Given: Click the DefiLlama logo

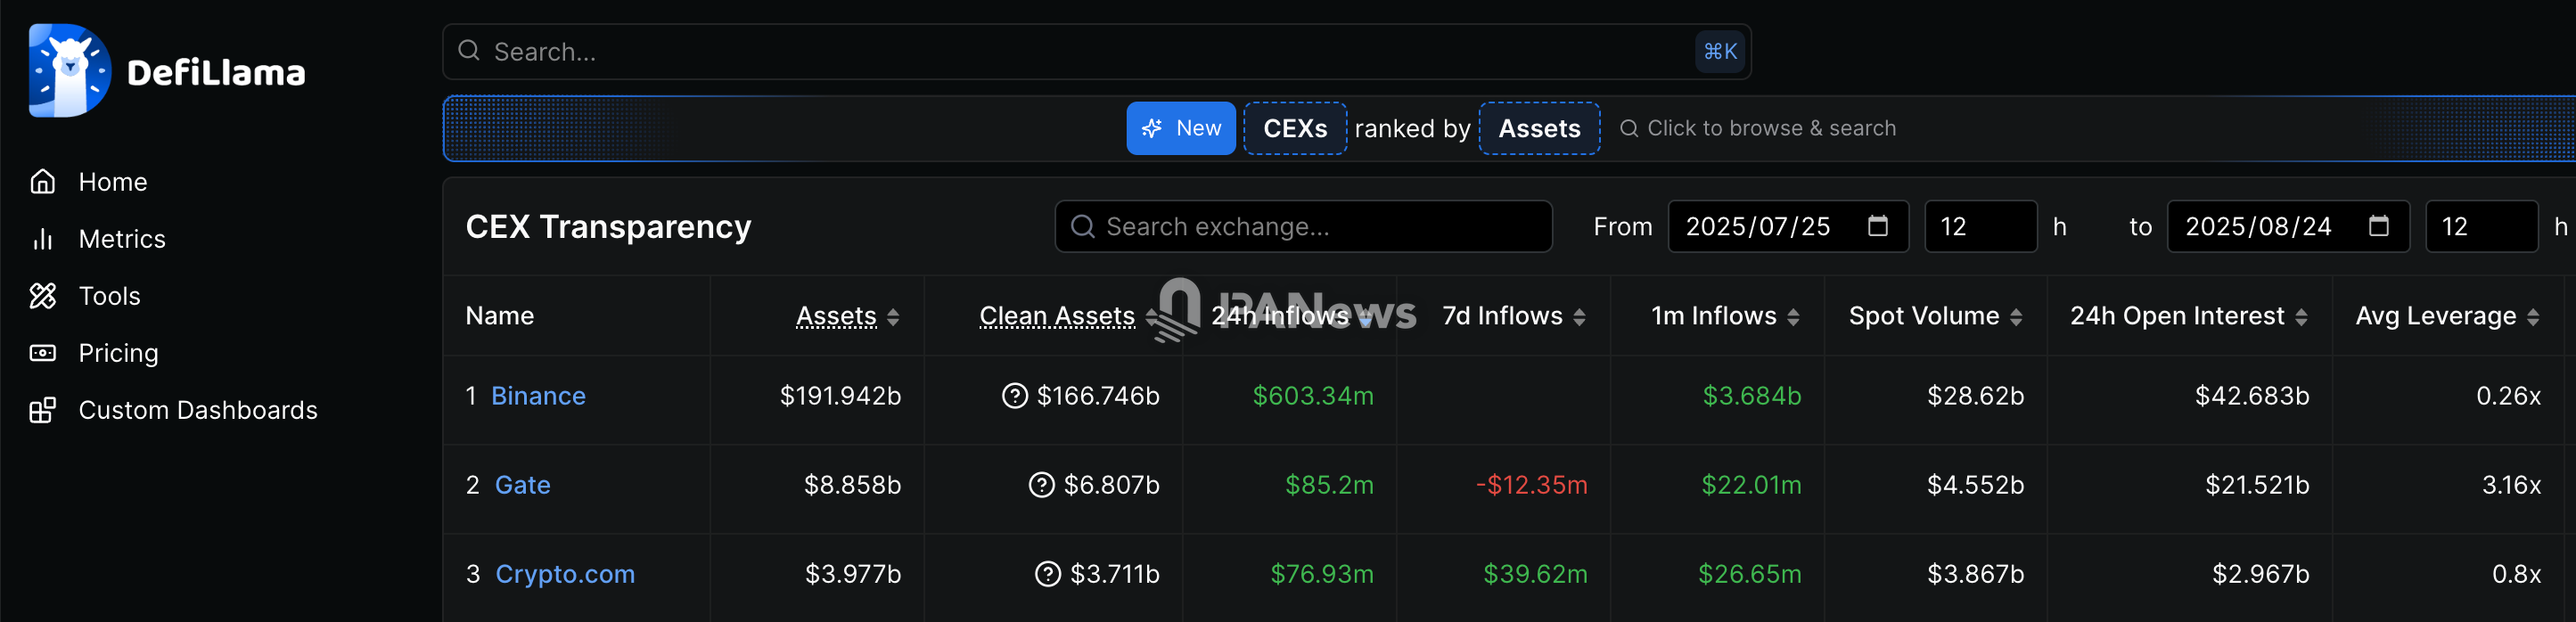Looking at the screenshot, I should [167, 71].
